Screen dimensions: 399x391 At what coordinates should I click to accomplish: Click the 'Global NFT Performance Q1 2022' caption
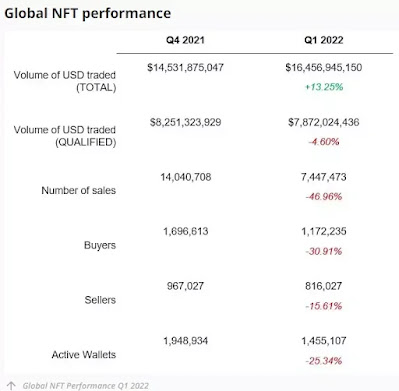pos(86,386)
